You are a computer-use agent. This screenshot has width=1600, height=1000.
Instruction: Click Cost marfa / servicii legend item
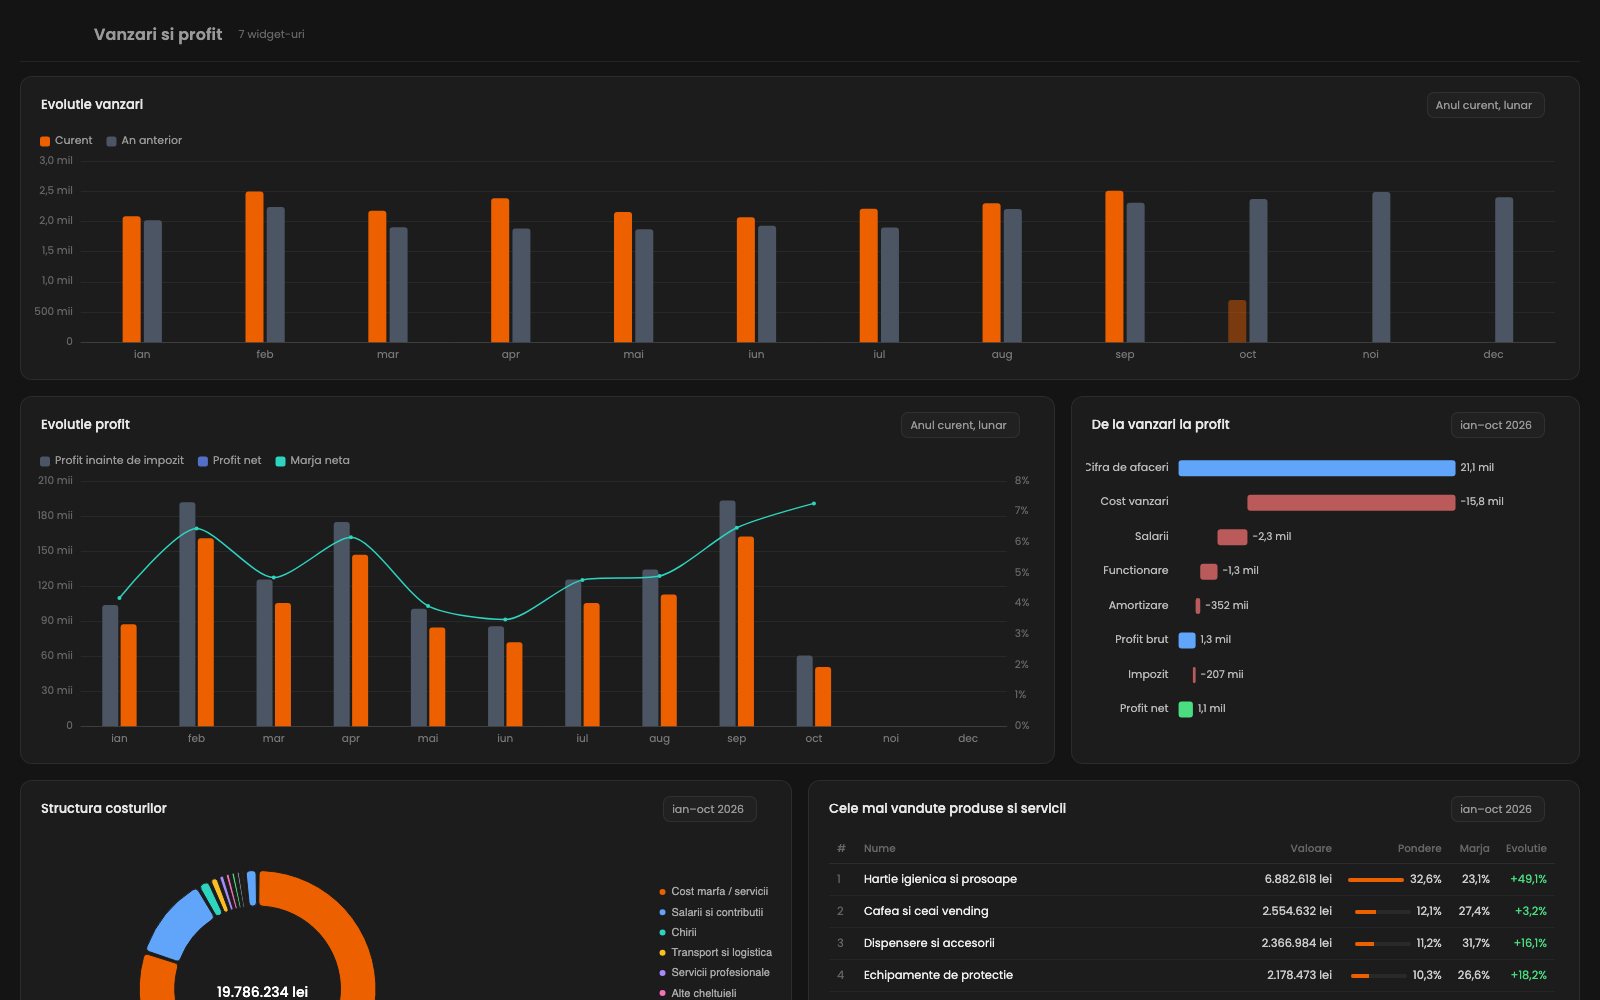click(713, 891)
